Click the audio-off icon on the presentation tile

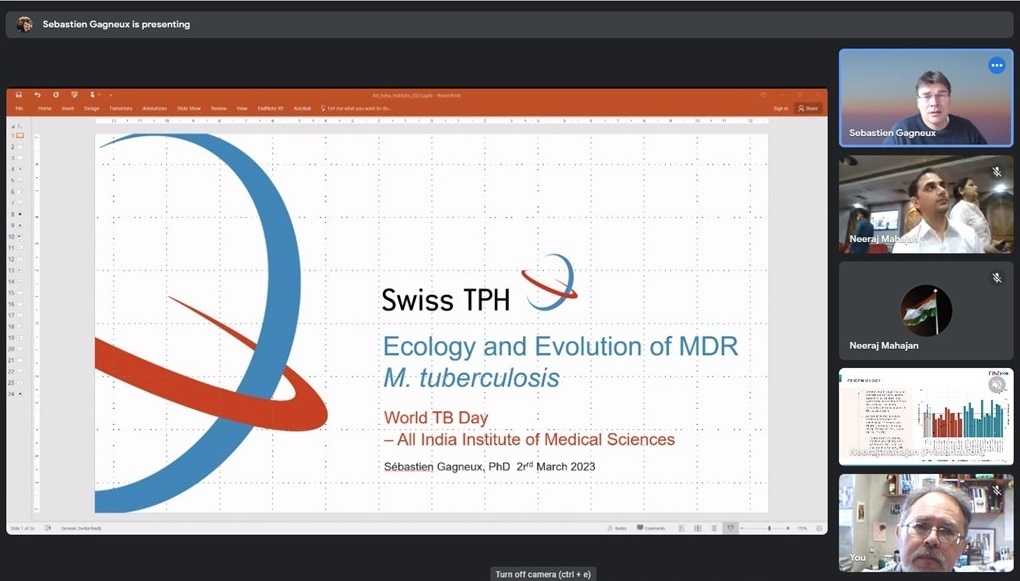997,385
